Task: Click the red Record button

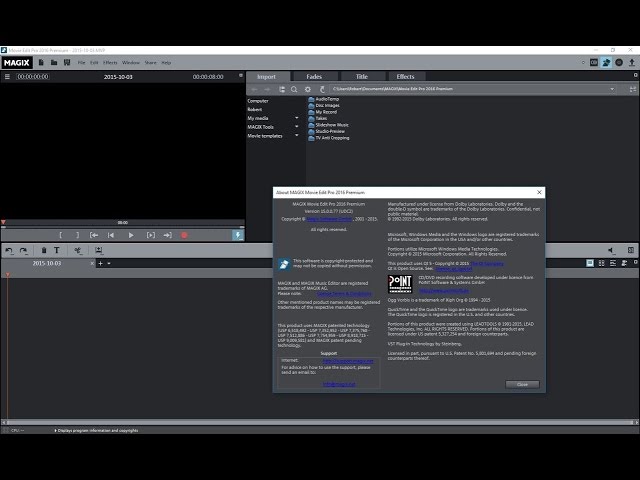Action: pos(184,235)
